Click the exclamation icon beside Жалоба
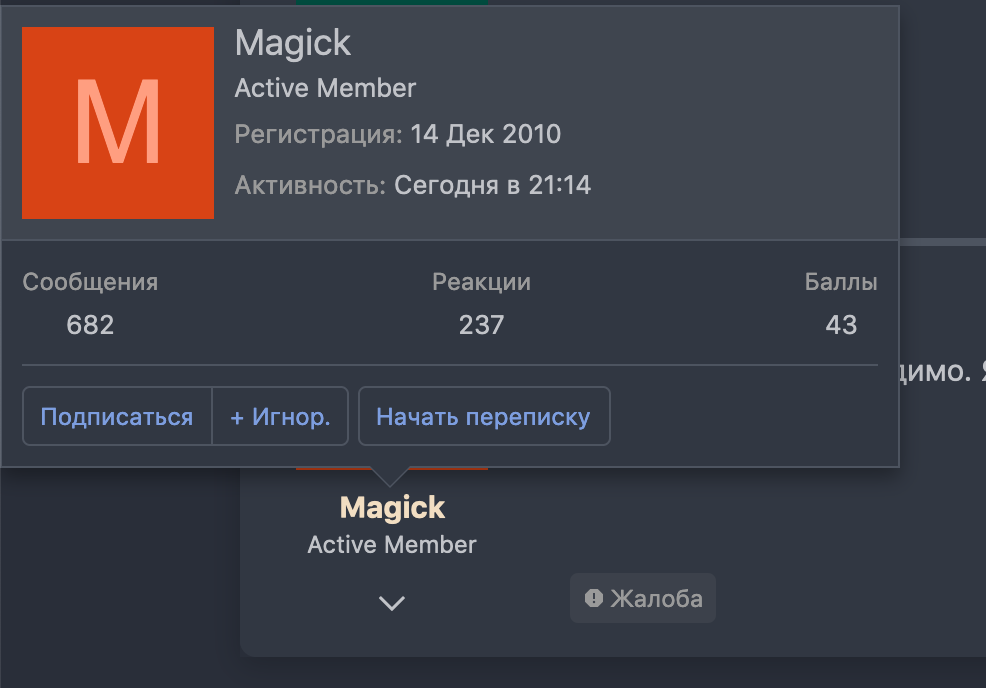Viewport: 986px width, 688px height. [594, 598]
